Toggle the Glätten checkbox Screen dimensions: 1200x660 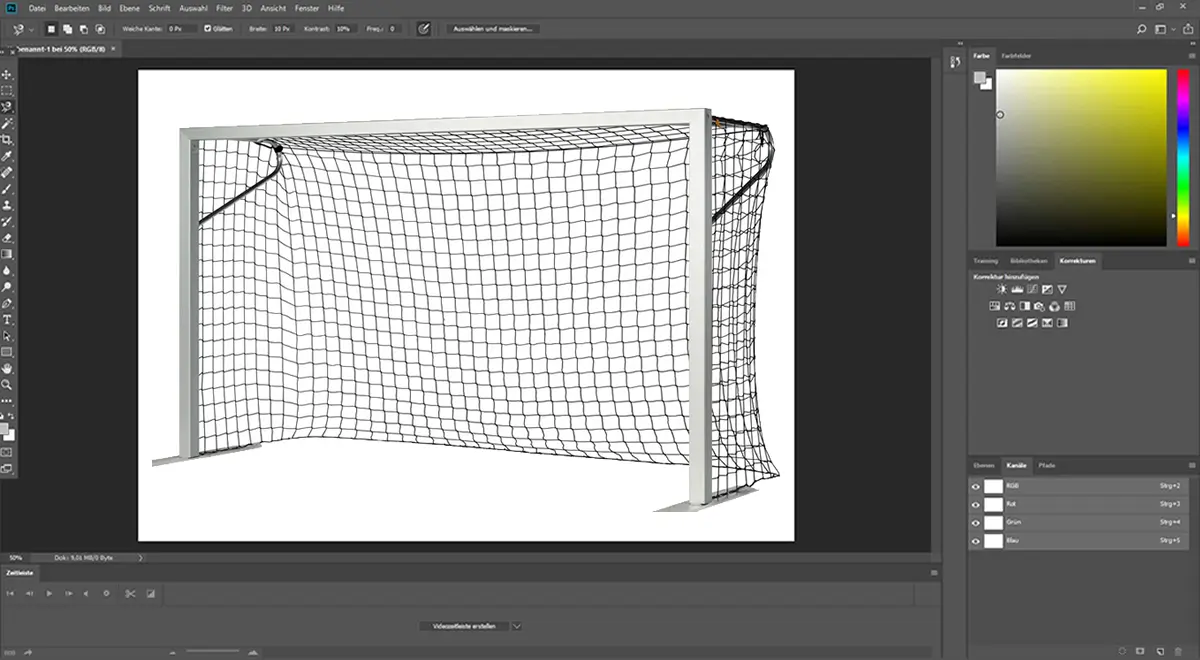coord(207,29)
